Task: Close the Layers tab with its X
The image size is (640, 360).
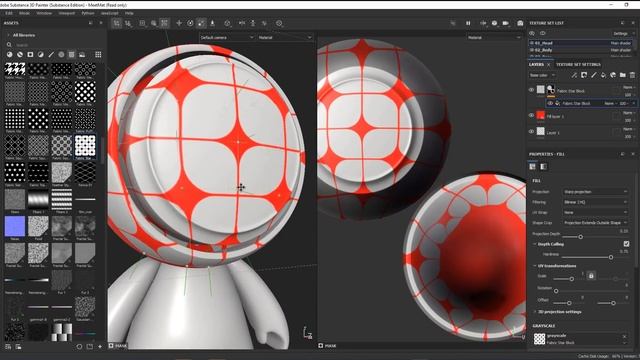Action: pyautogui.click(x=549, y=64)
